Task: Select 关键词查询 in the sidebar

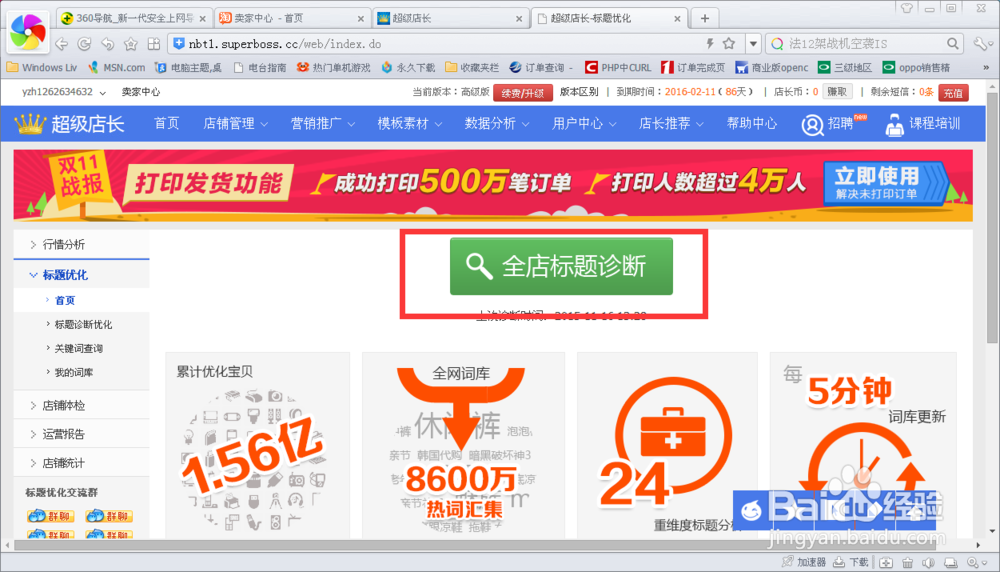Action: 78,348
